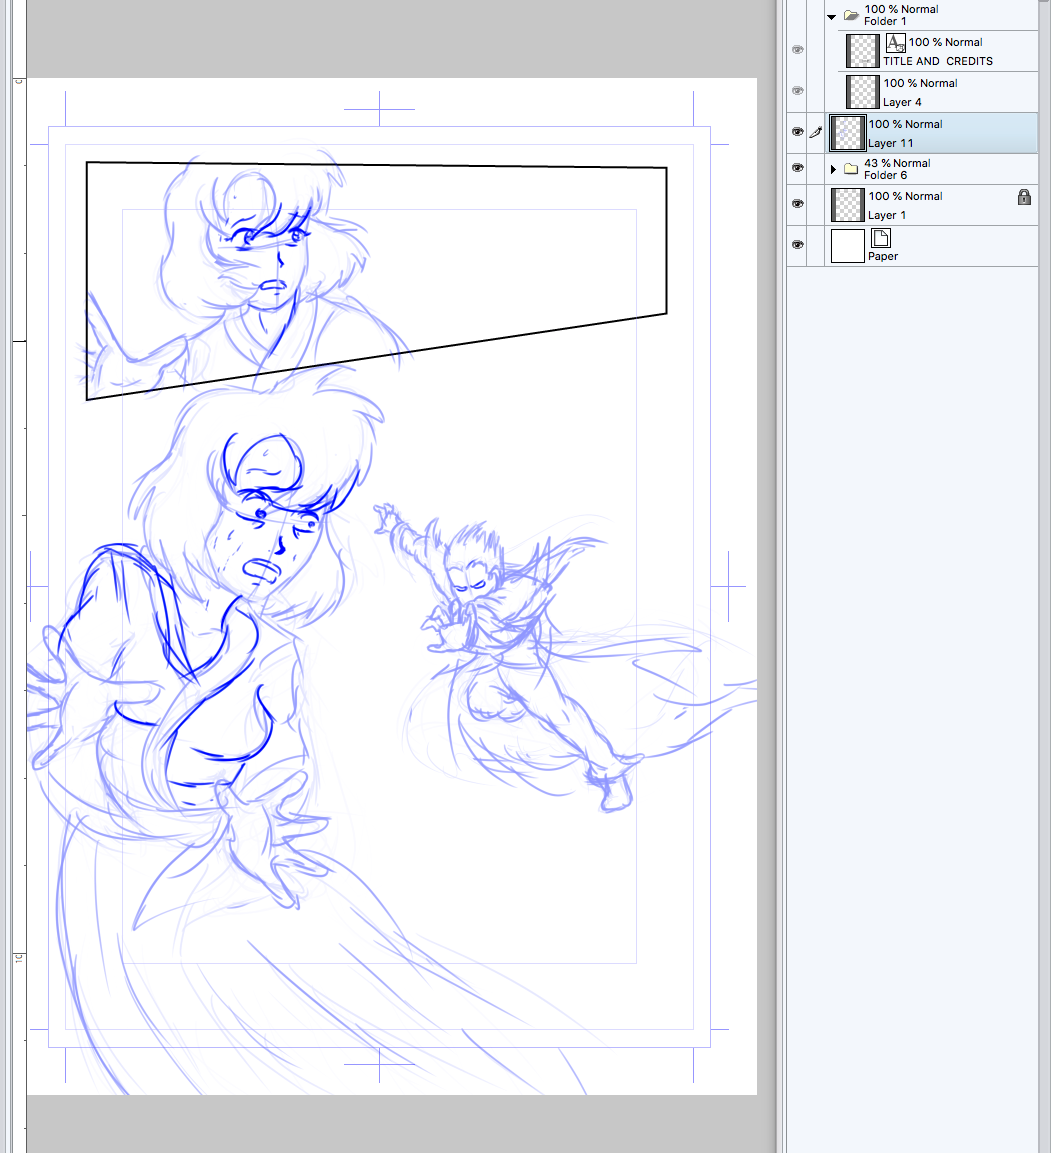Click the white Paper layer thumbnail

pyautogui.click(x=848, y=245)
